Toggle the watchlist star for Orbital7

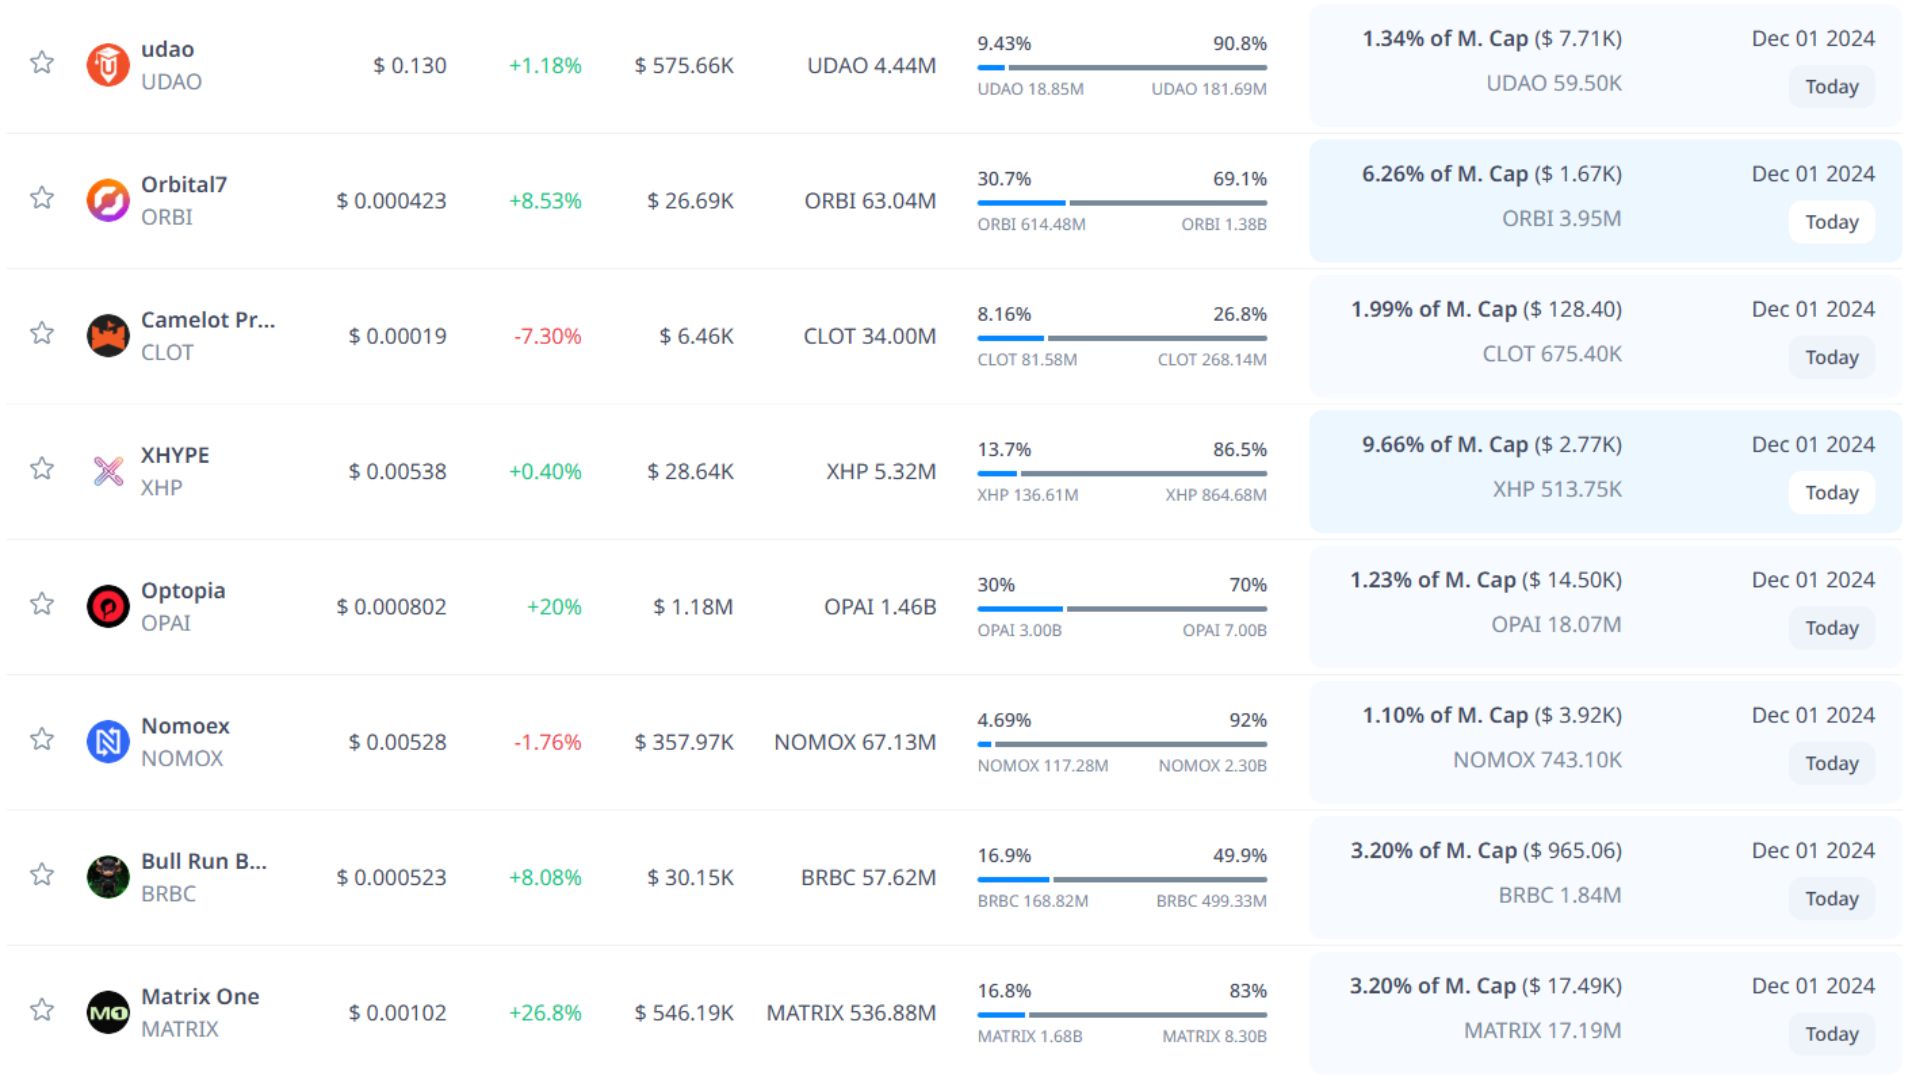click(42, 198)
